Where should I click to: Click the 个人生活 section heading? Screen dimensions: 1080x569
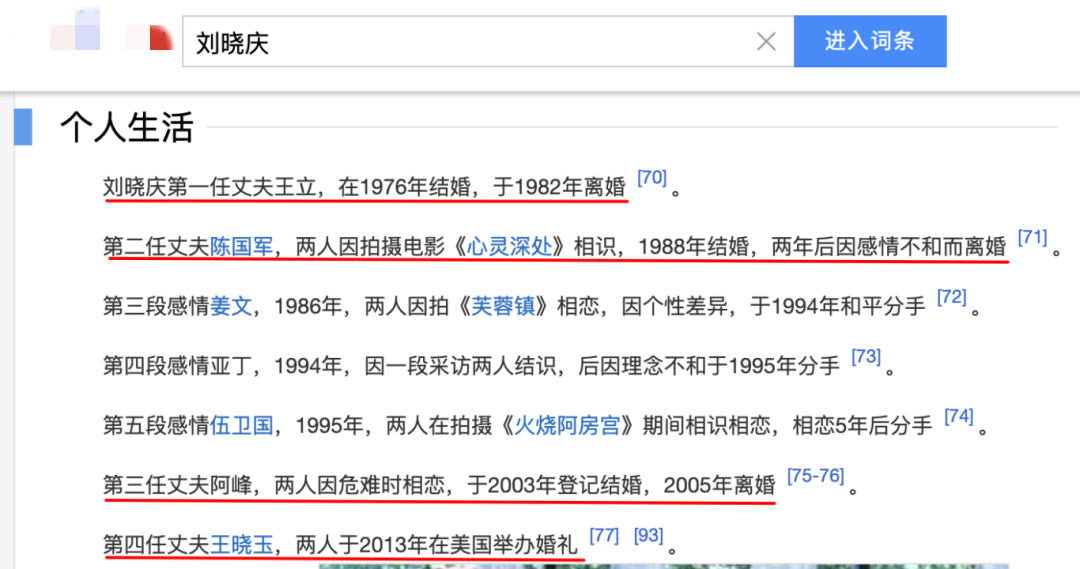(x=127, y=127)
